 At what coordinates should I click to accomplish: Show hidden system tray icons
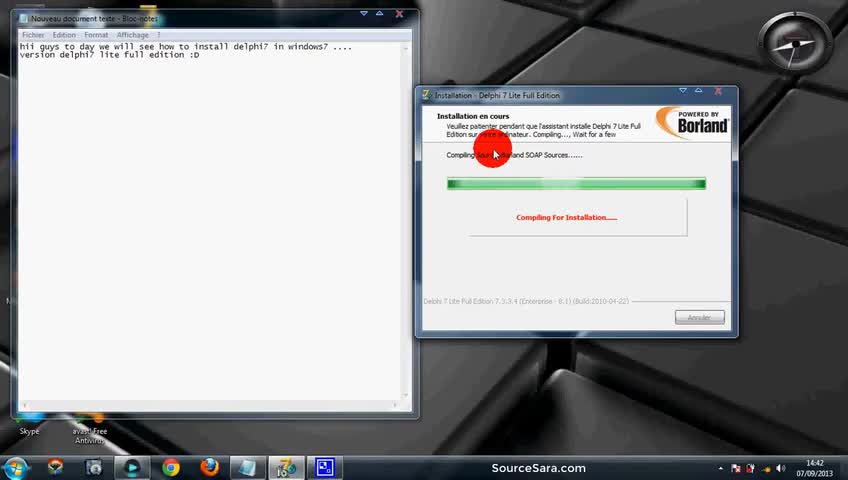720,469
